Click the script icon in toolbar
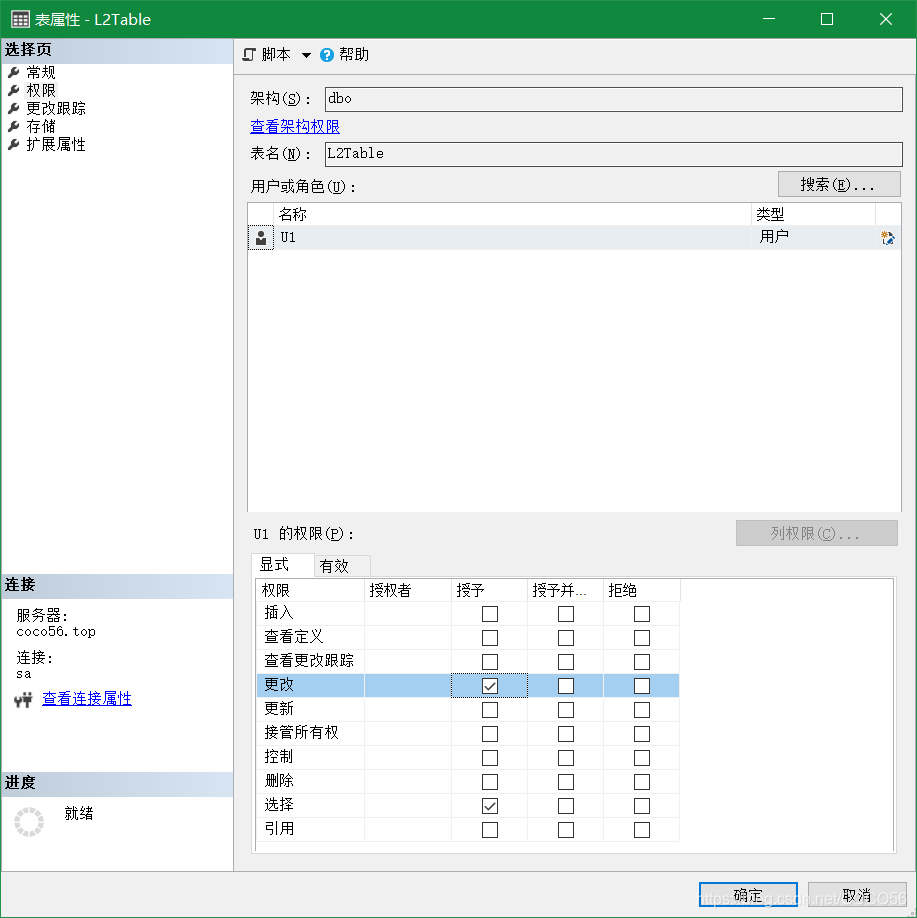The width and height of the screenshot is (917, 918). [249, 54]
